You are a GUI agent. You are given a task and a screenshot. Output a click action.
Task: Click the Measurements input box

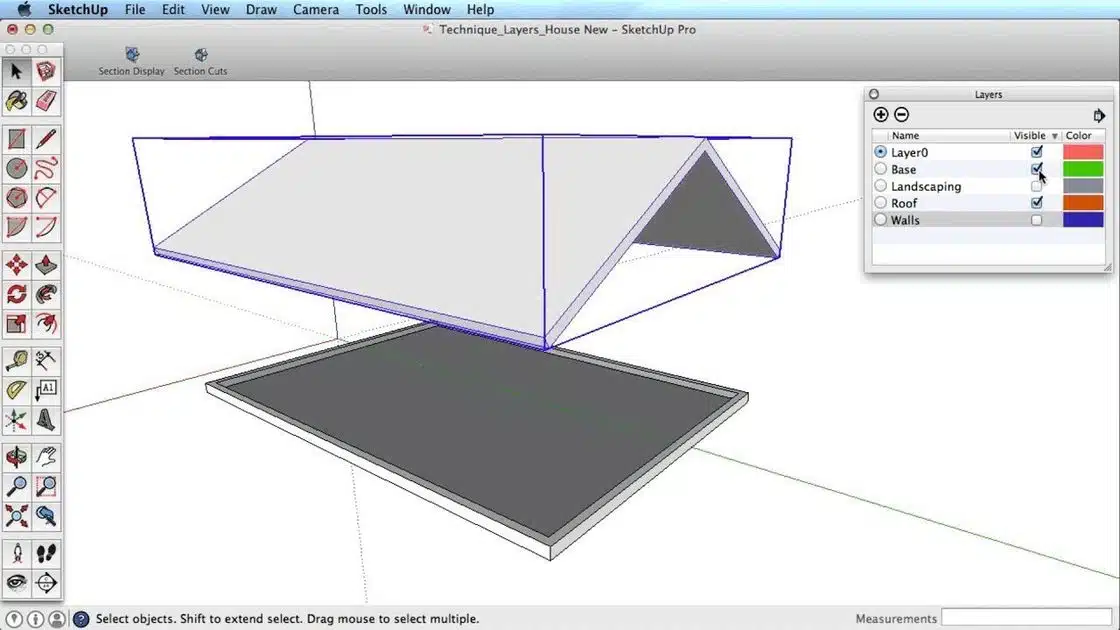pos(1027,618)
